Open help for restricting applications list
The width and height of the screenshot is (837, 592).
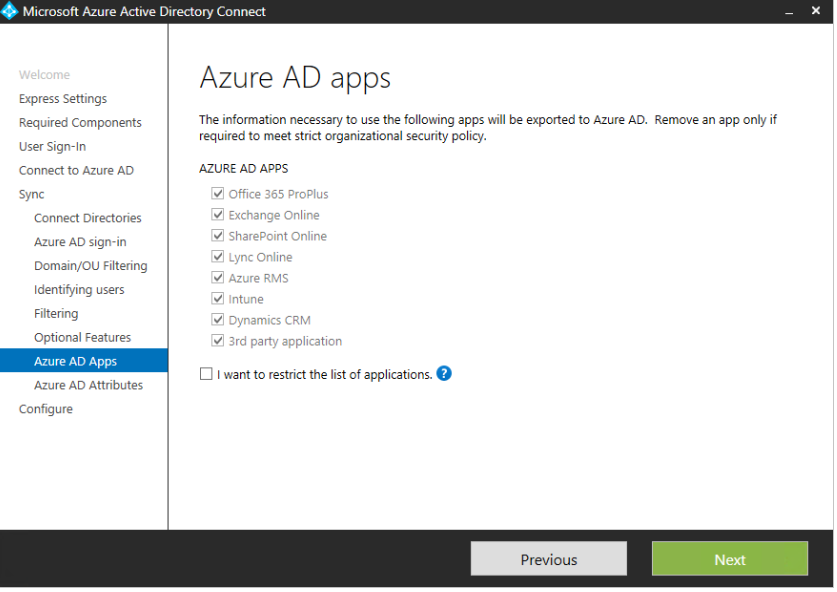pyautogui.click(x=443, y=374)
